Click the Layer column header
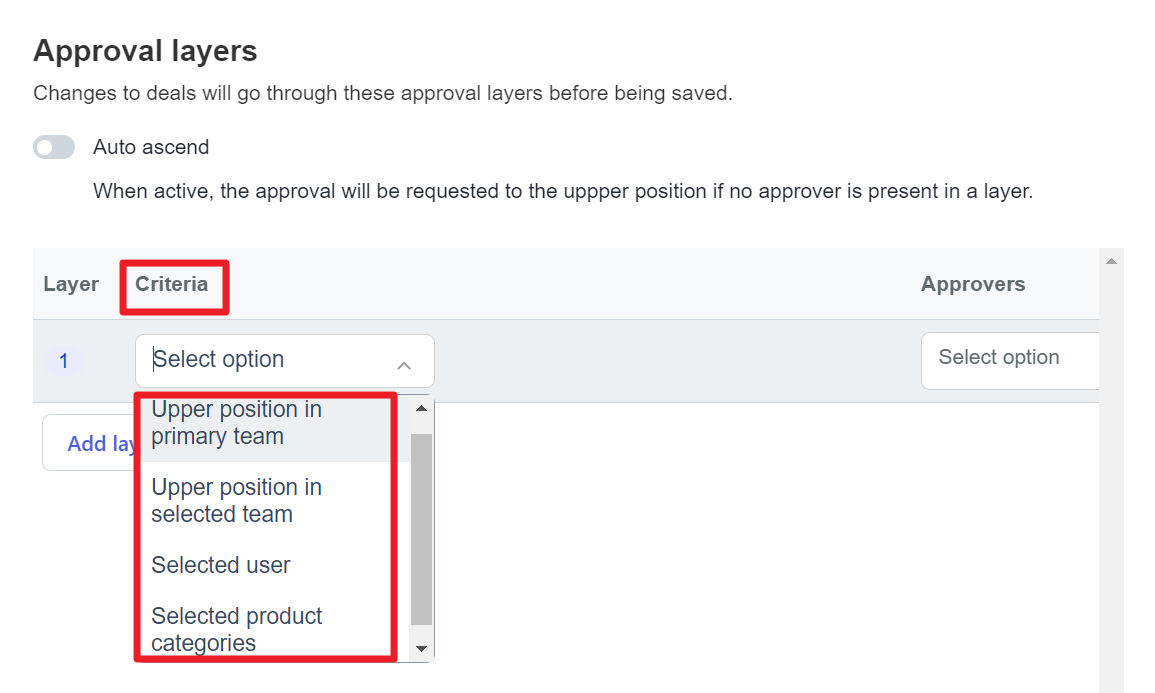 [x=71, y=284]
